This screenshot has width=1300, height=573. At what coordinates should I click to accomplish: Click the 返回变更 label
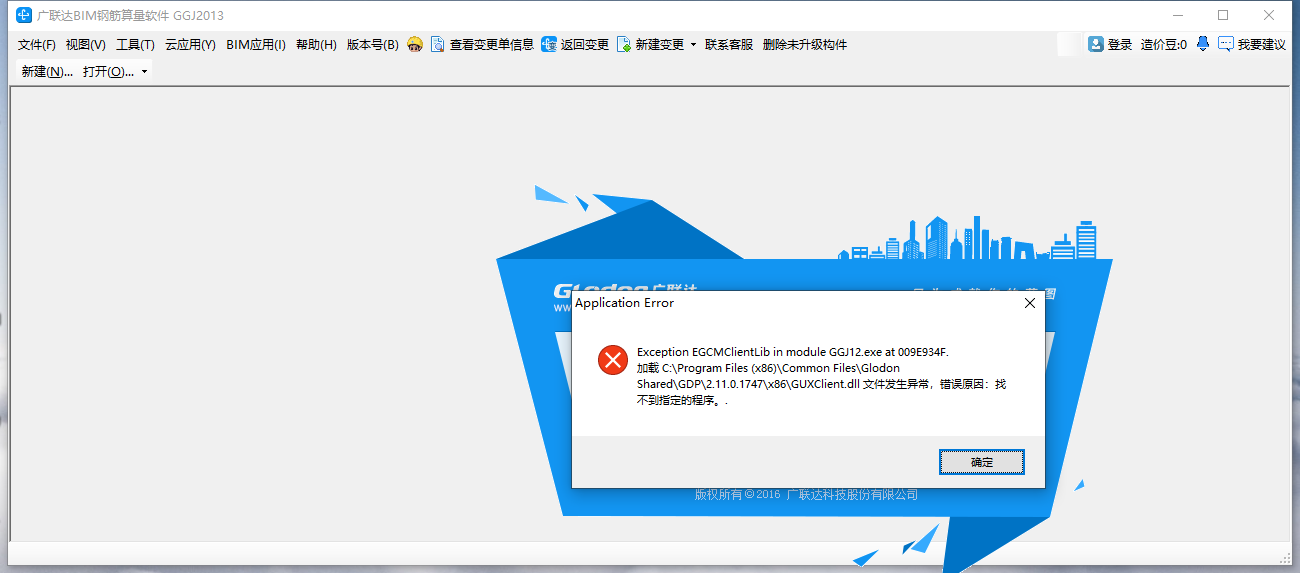(x=585, y=45)
